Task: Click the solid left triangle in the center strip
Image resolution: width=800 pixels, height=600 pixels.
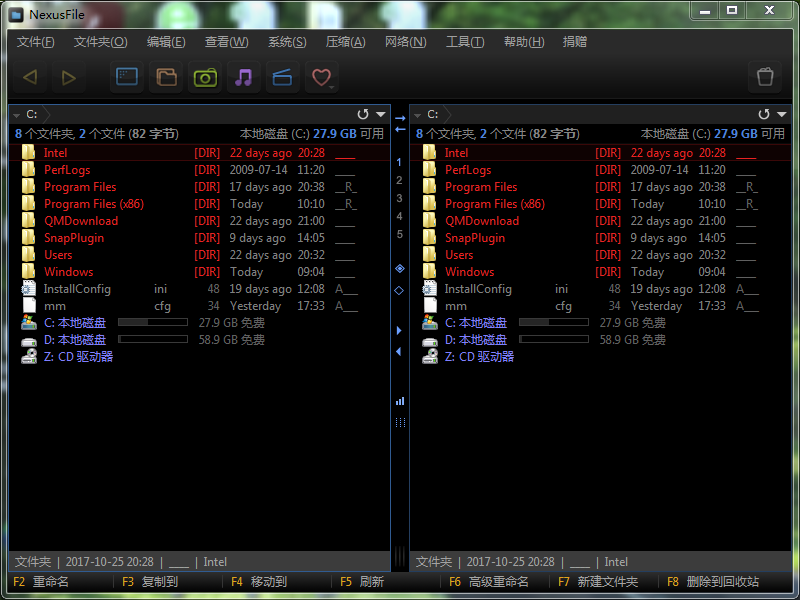Action: (398, 352)
